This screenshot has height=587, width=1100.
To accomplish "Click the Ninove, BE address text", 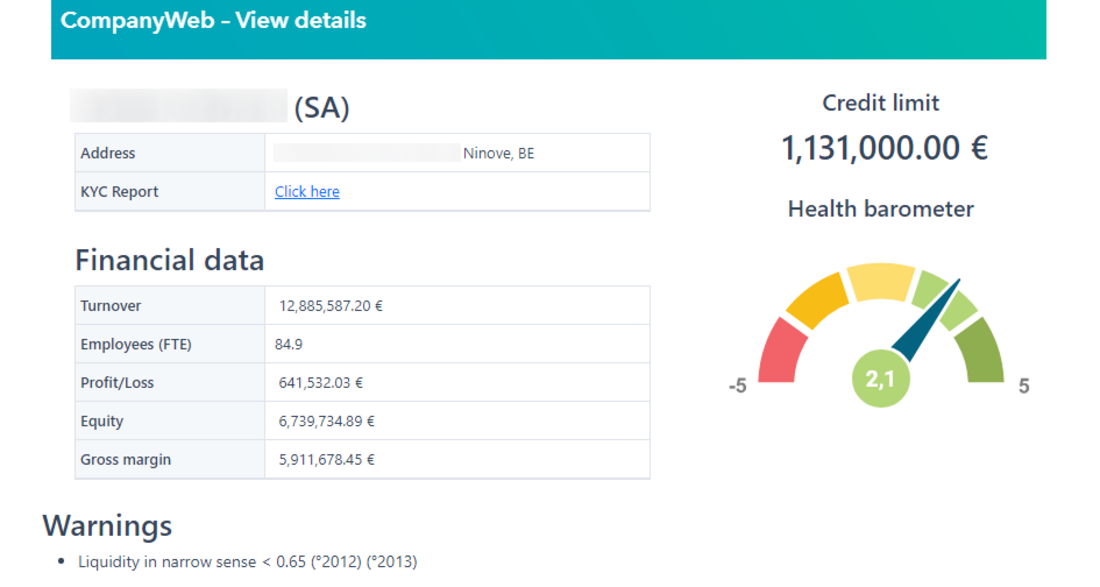I will 498,153.
